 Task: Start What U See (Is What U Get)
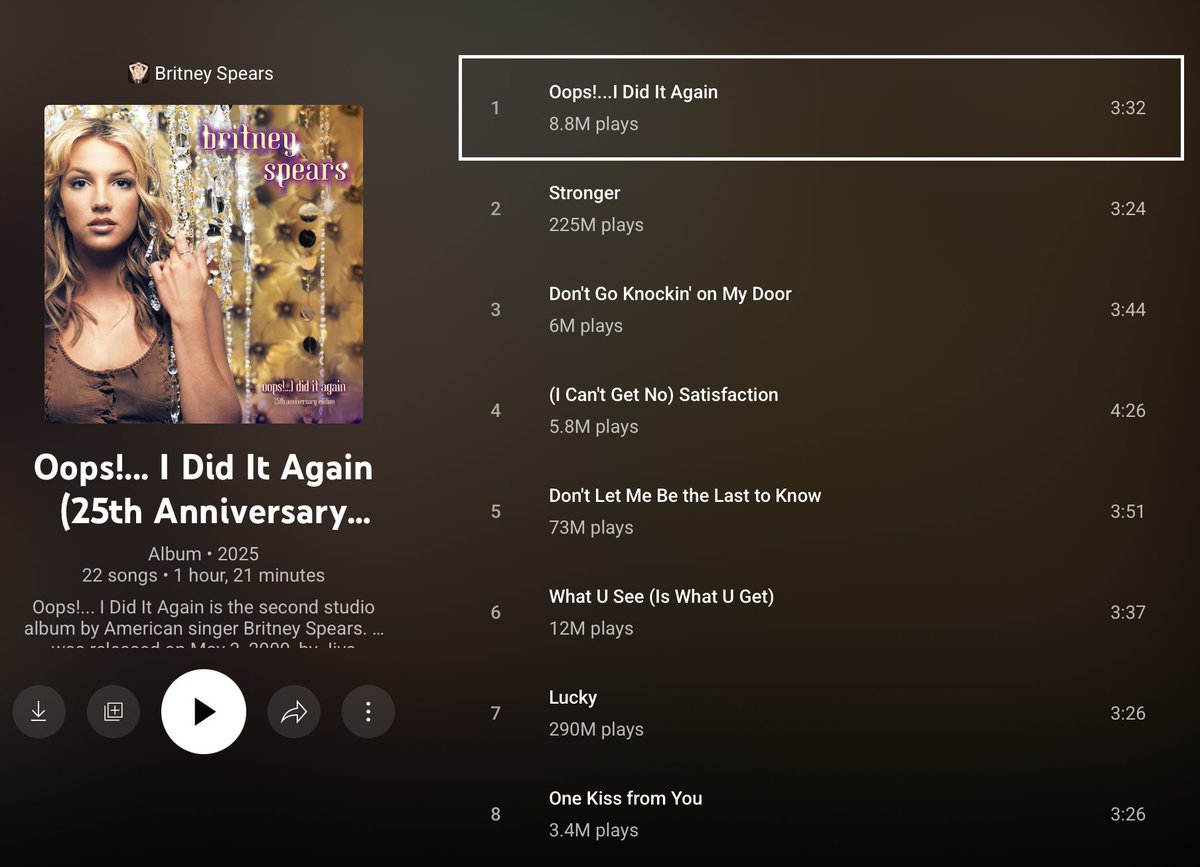[821, 613]
